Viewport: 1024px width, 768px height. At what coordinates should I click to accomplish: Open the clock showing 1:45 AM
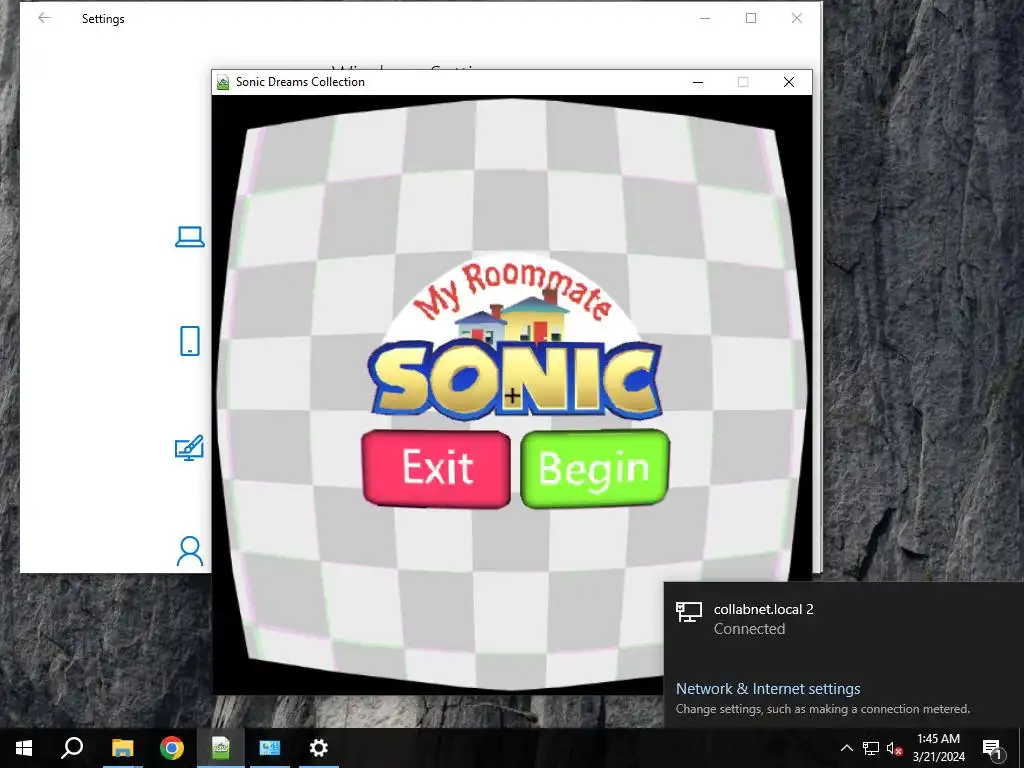tap(938, 748)
